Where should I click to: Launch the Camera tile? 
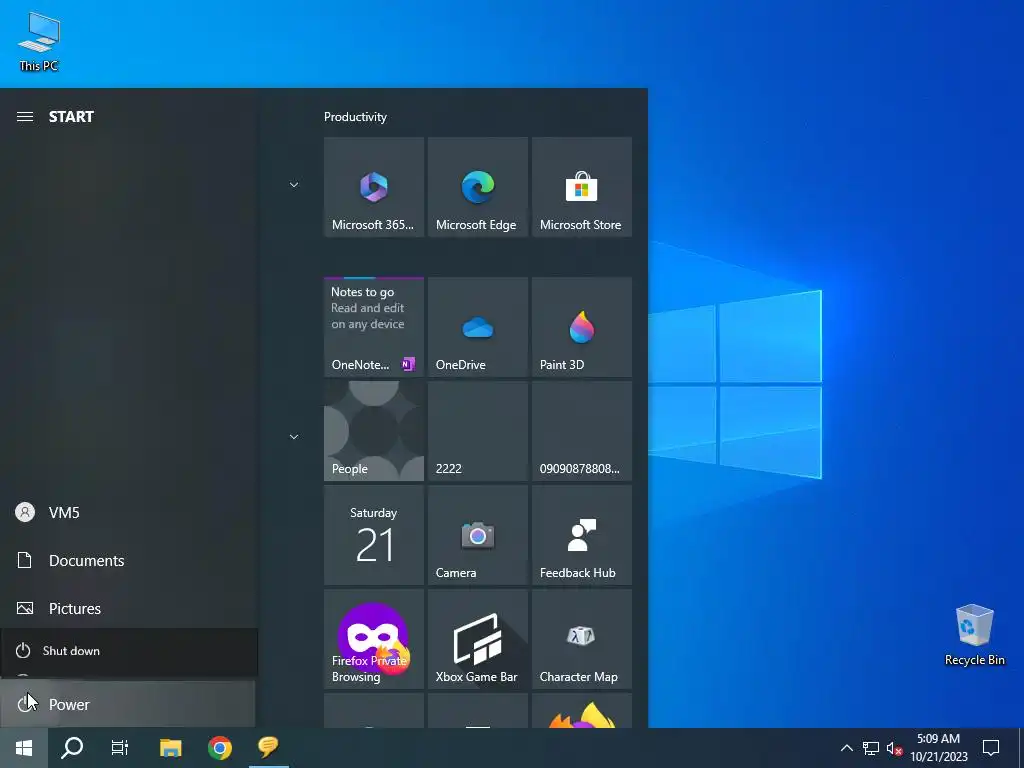[477, 535]
